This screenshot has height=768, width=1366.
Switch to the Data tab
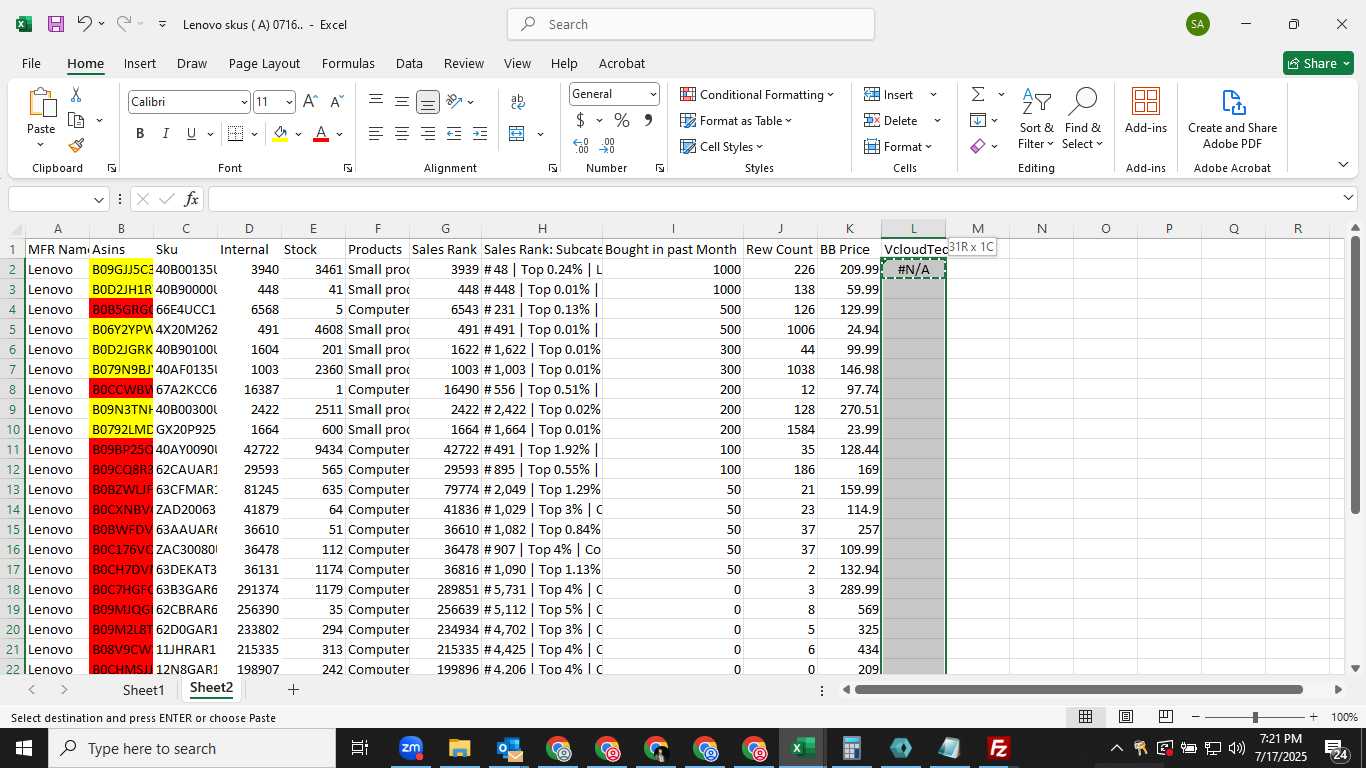pos(409,63)
